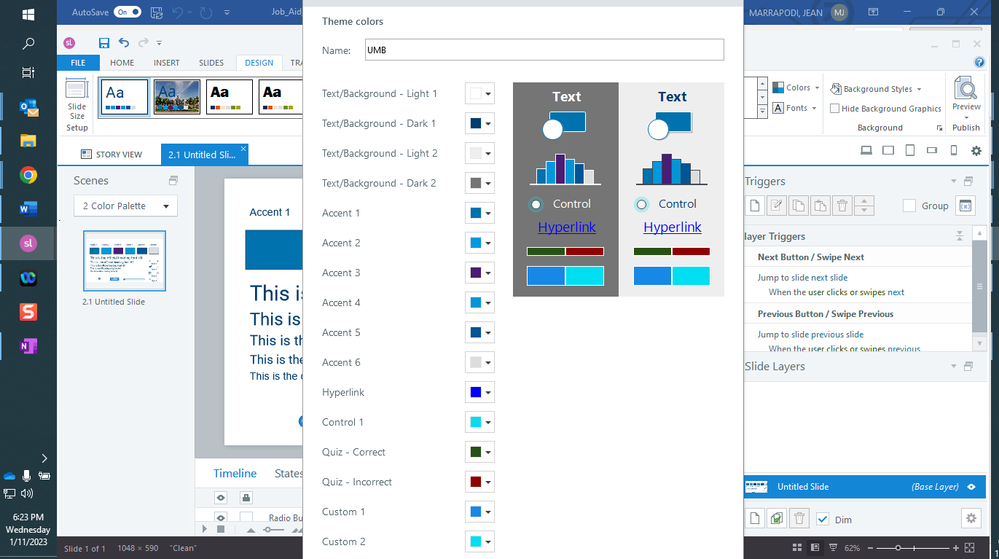Toggle Untitled Slide base layer visibility eye
This screenshot has height=559, width=999.
[971, 487]
